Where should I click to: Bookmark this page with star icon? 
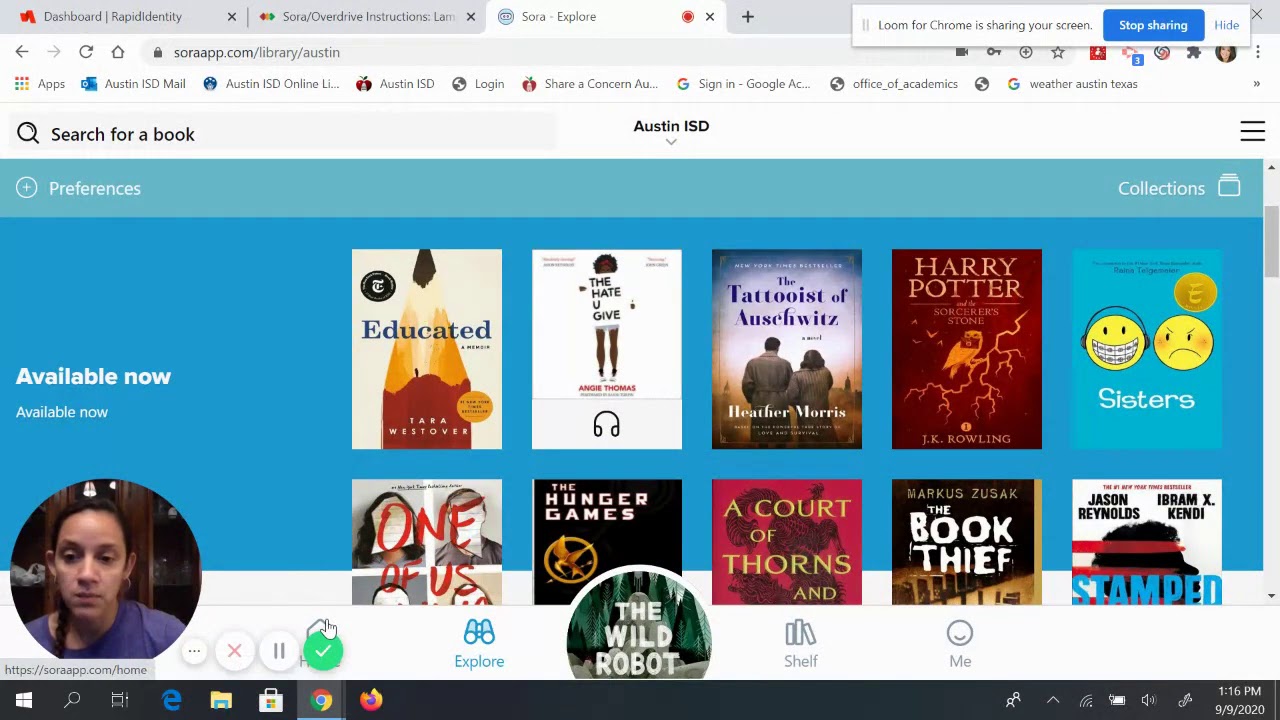point(1058,52)
